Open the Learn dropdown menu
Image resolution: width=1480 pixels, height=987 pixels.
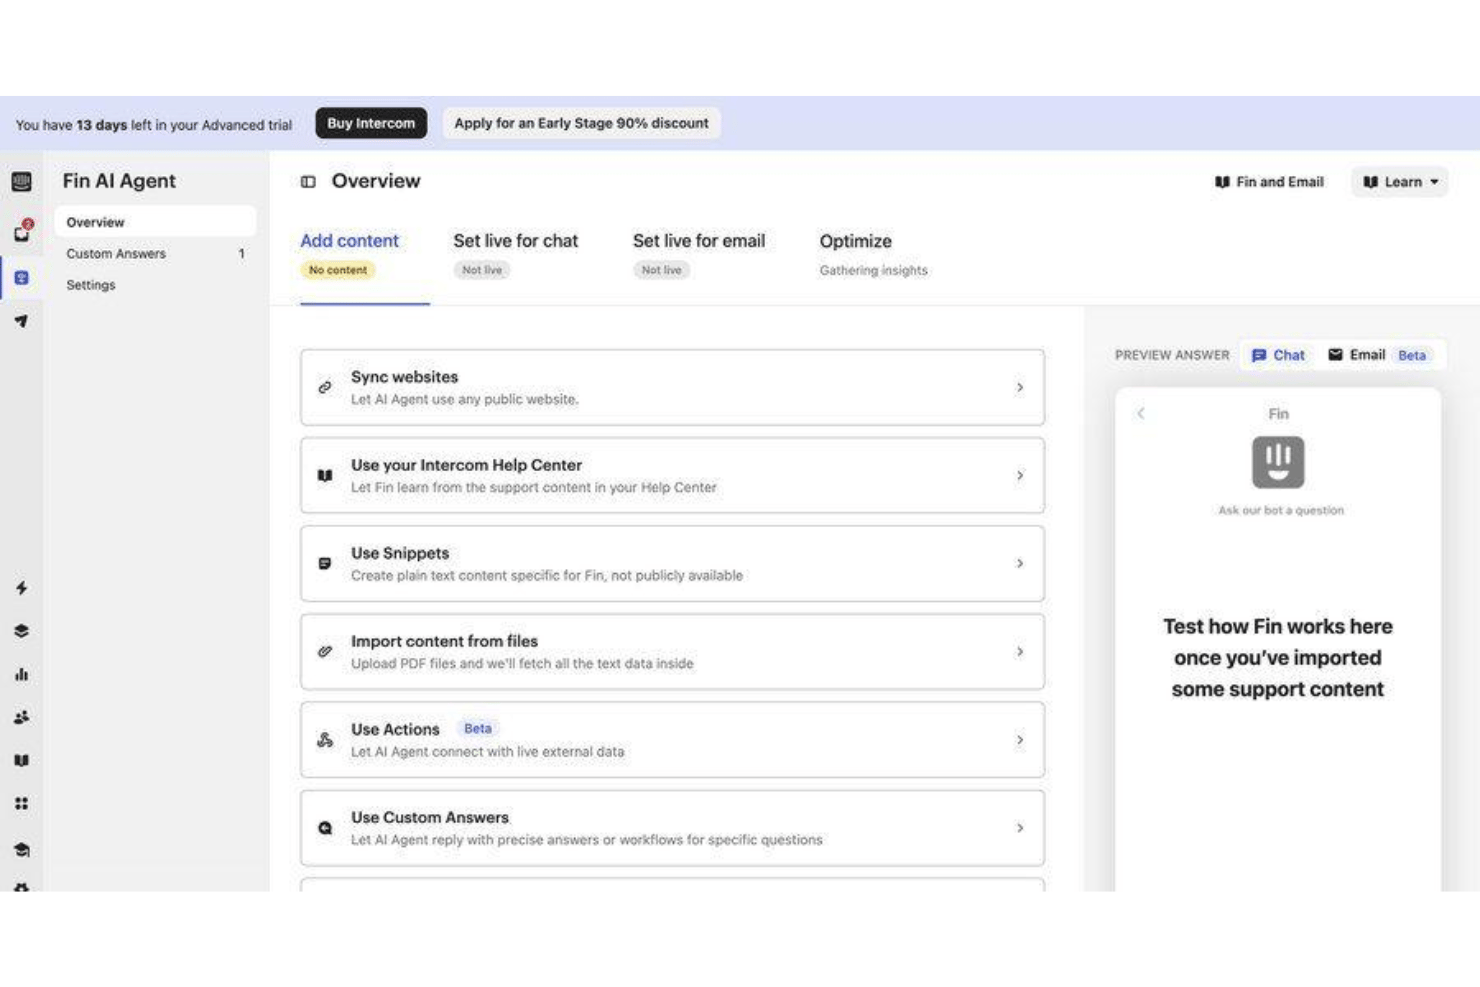(1400, 182)
